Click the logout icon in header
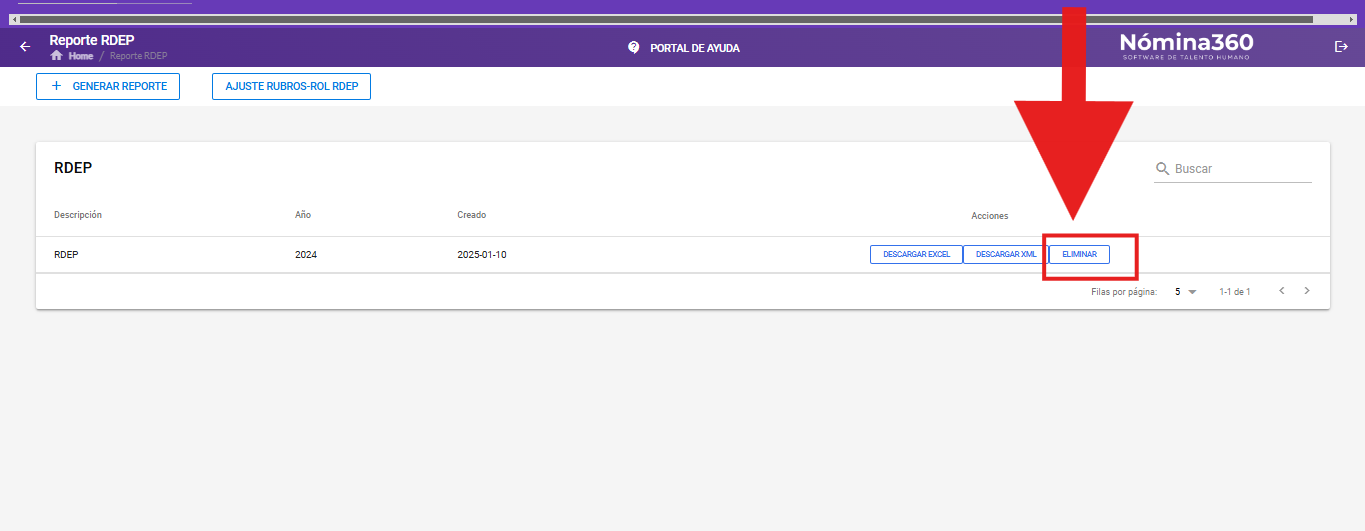The width and height of the screenshot is (1365, 531). [x=1341, y=47]
